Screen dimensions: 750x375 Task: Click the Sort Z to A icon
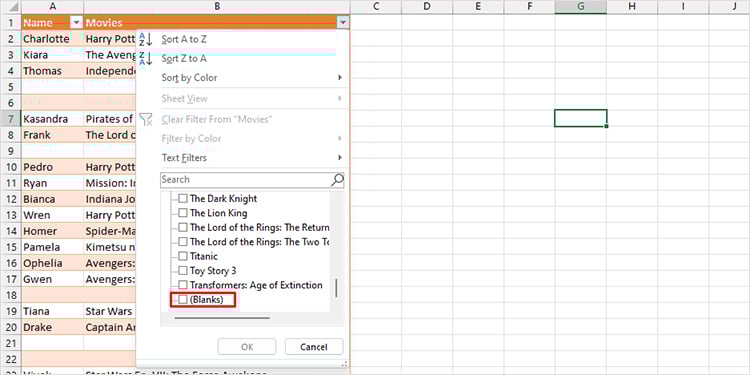pyautogui.click(x=145, y=59)
